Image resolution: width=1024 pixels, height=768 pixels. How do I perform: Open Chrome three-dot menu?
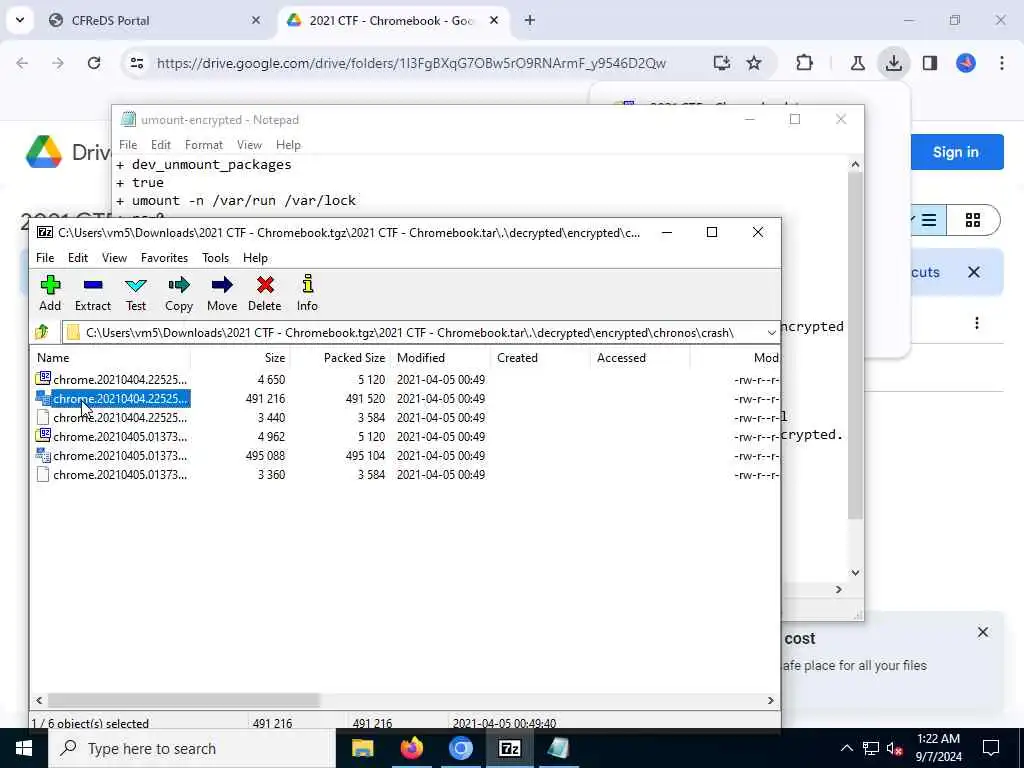tap(1002, 63)
